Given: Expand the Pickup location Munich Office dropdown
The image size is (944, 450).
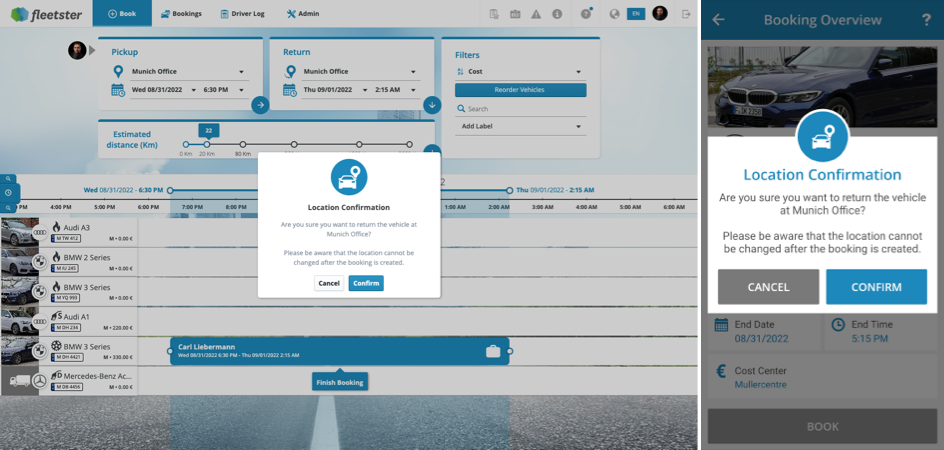Looking at the screenshot, I should point(188,72).
